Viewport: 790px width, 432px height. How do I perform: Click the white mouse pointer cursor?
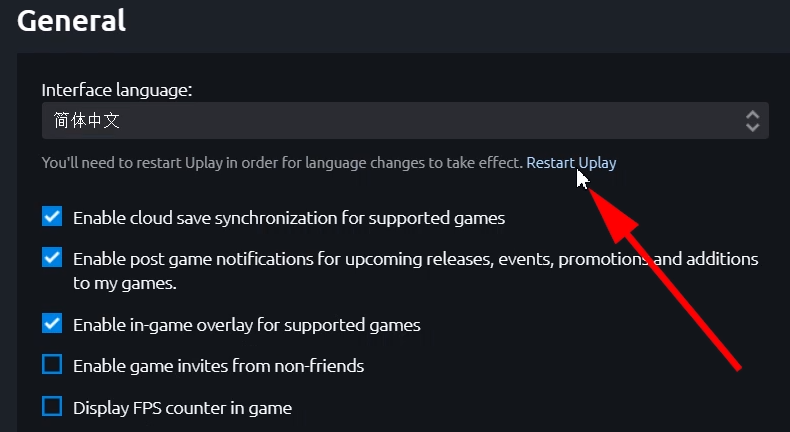pos(583,179)
